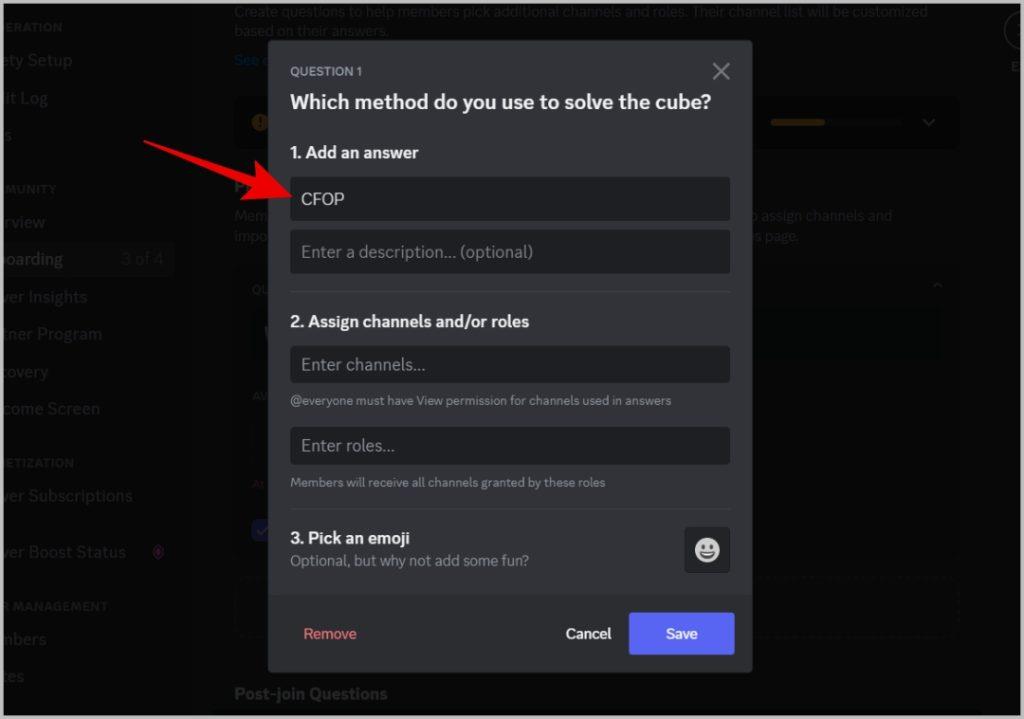Open Partner Program in the sidebar
This screenshot has height=719, width=1024.
pyautogui.click(x=52, y=334)
